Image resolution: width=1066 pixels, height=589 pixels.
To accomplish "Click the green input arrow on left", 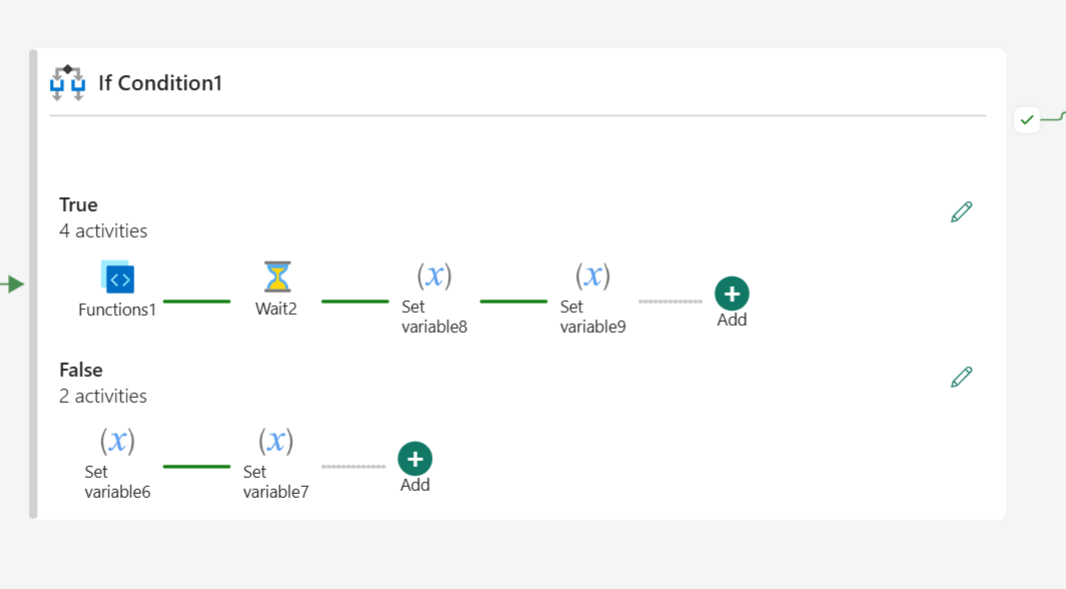I will [12, 284].
